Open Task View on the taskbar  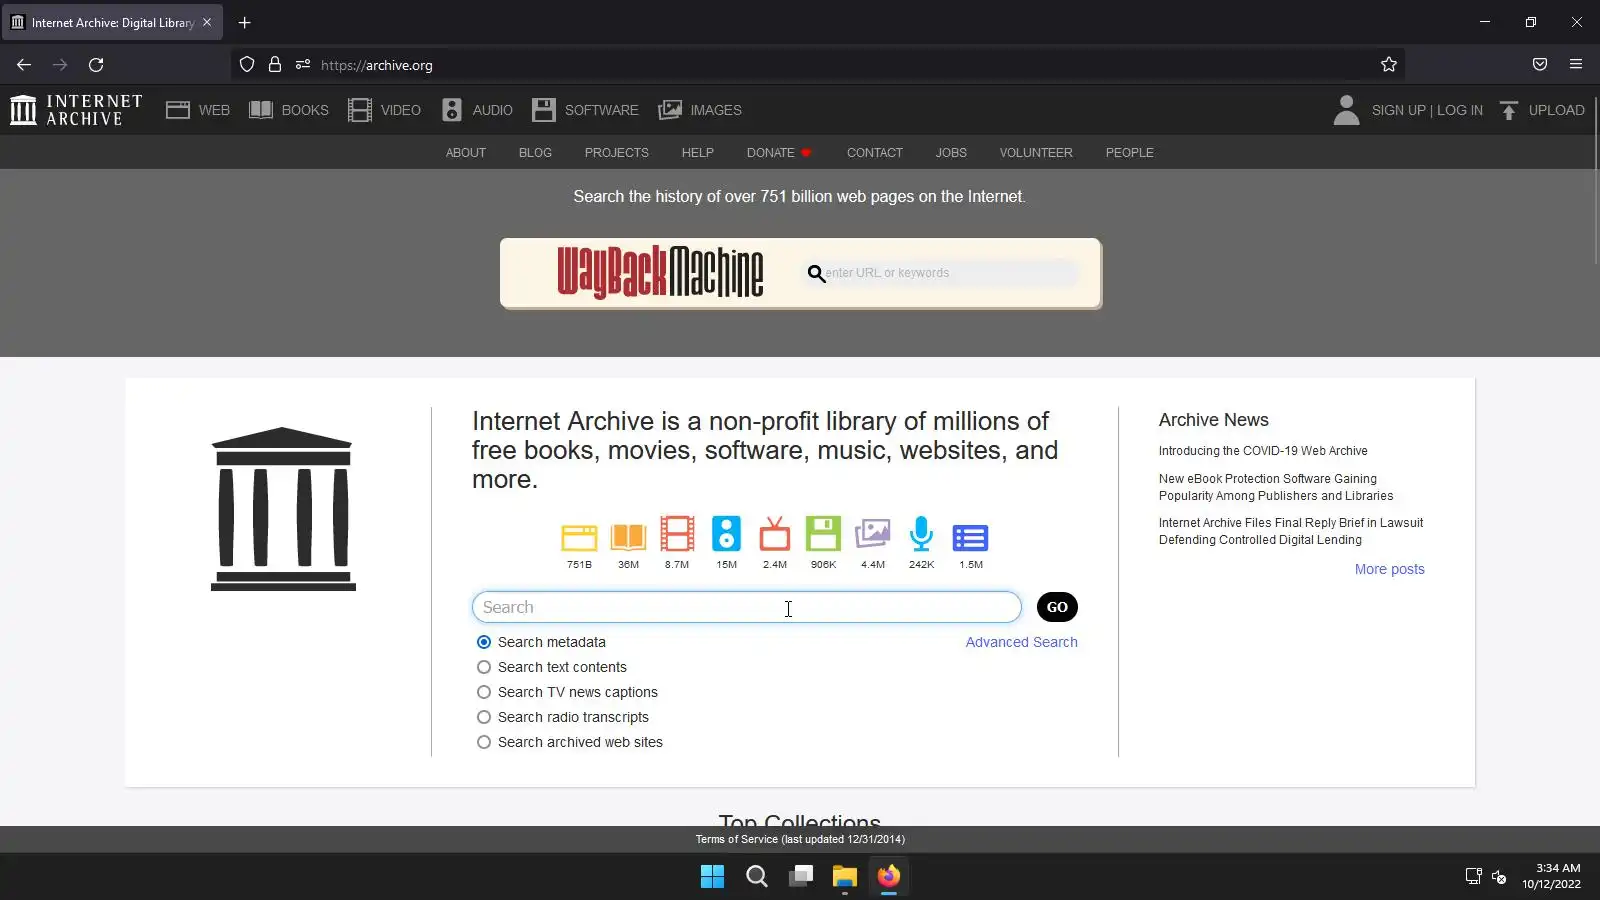pyautogui.click(x=801, y=877)
